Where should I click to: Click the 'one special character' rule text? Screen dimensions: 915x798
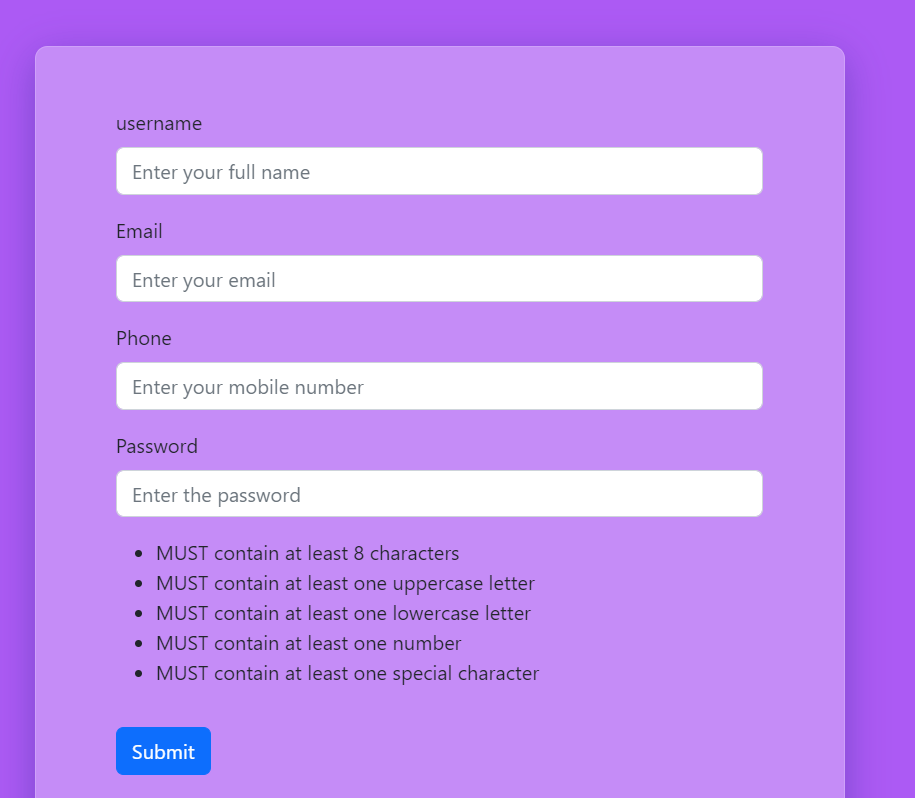tap(446, 673)
